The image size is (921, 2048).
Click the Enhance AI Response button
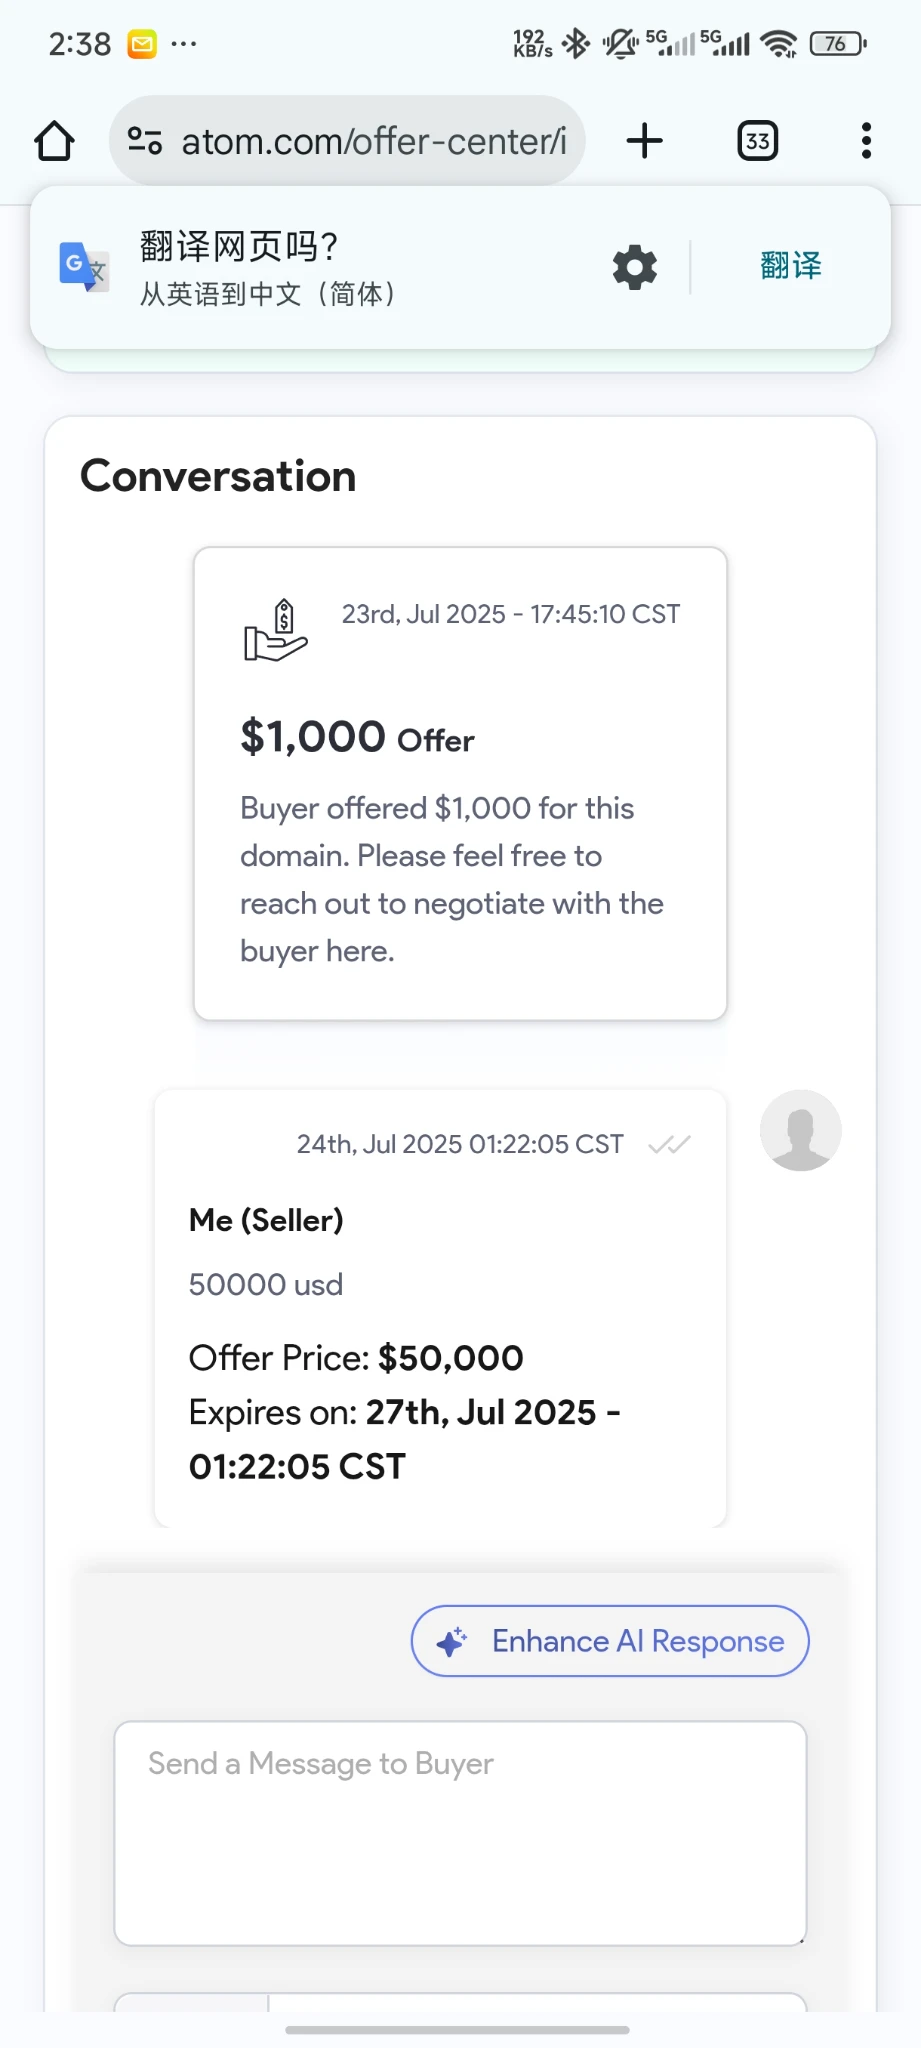point(610,1641)
